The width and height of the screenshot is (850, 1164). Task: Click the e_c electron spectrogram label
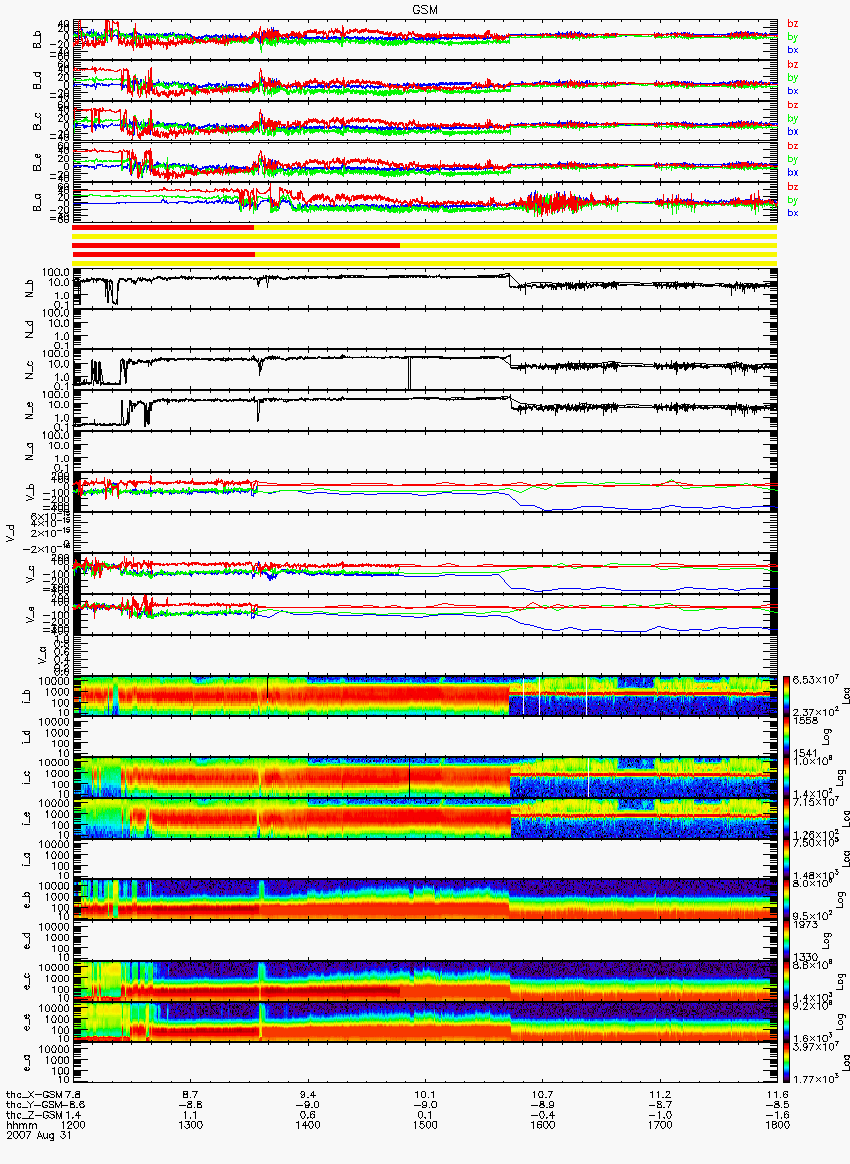point(27,981)
